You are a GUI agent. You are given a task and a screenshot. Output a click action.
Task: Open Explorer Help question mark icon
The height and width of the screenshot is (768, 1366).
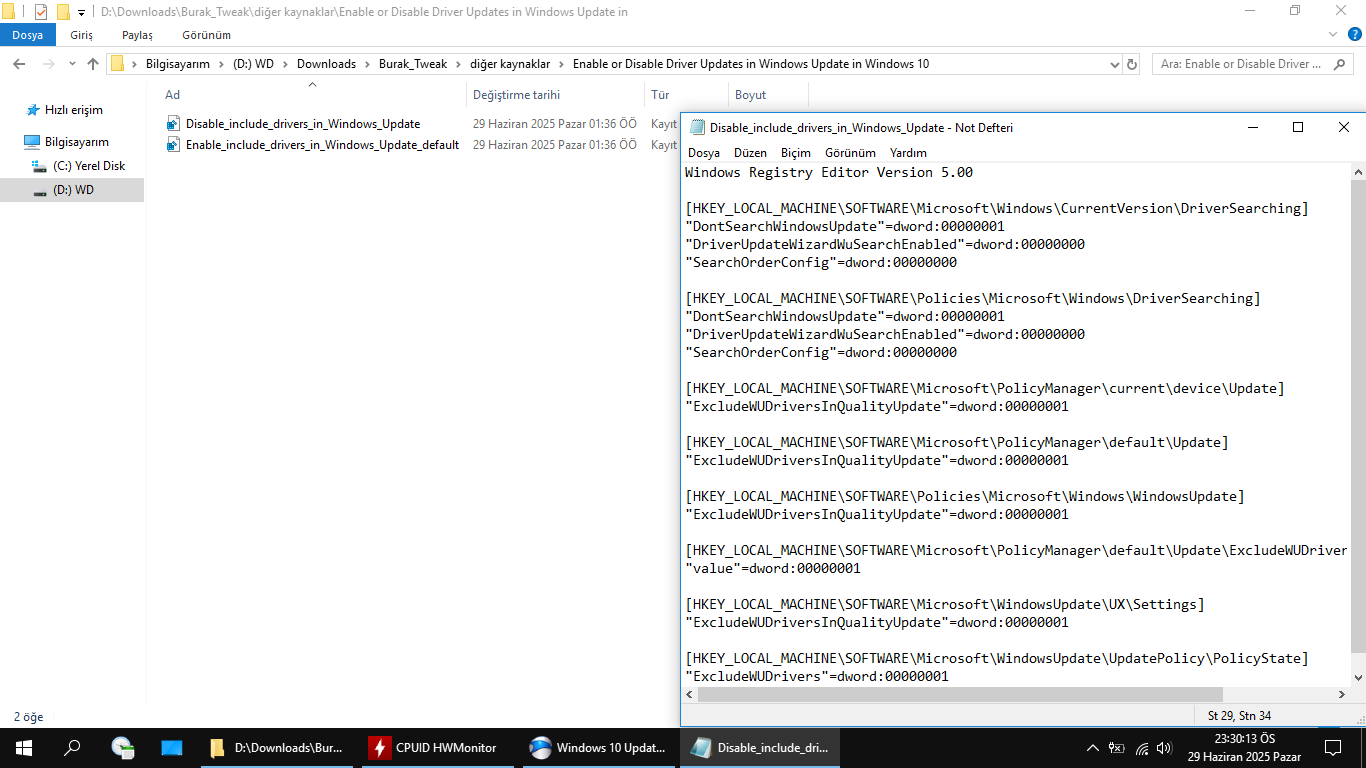pos(1357,35)
